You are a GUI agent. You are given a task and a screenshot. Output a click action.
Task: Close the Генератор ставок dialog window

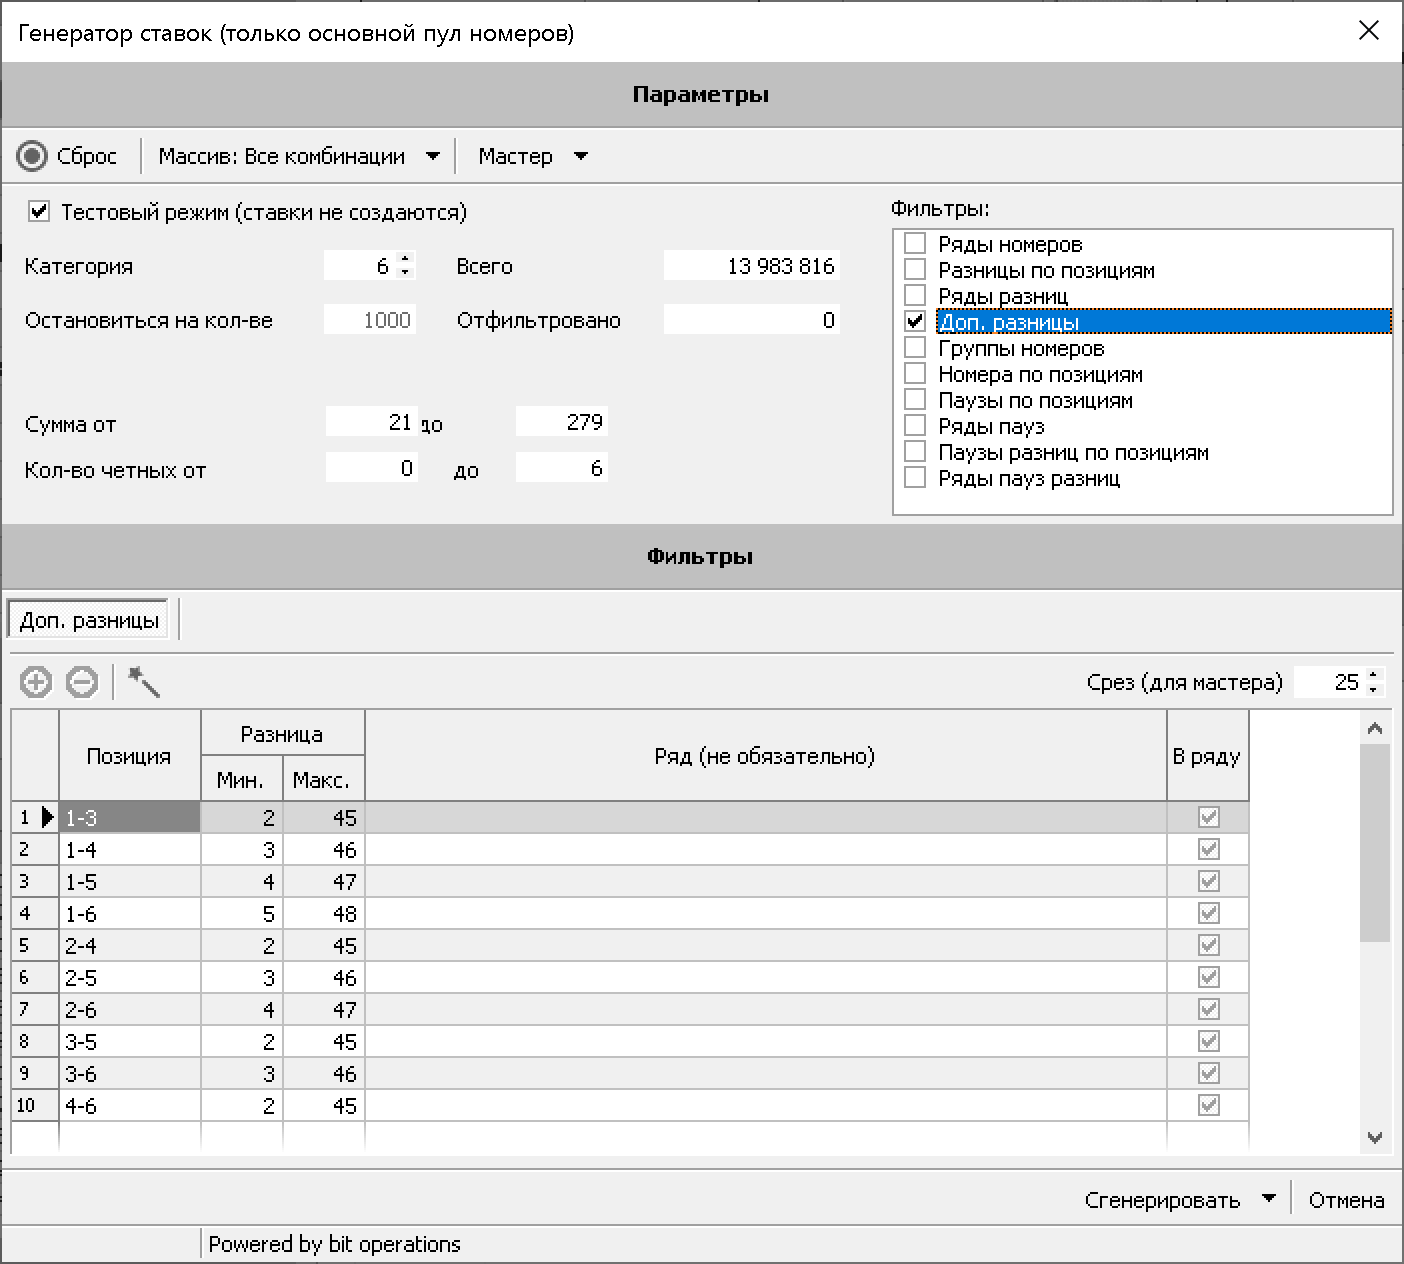1368,31
